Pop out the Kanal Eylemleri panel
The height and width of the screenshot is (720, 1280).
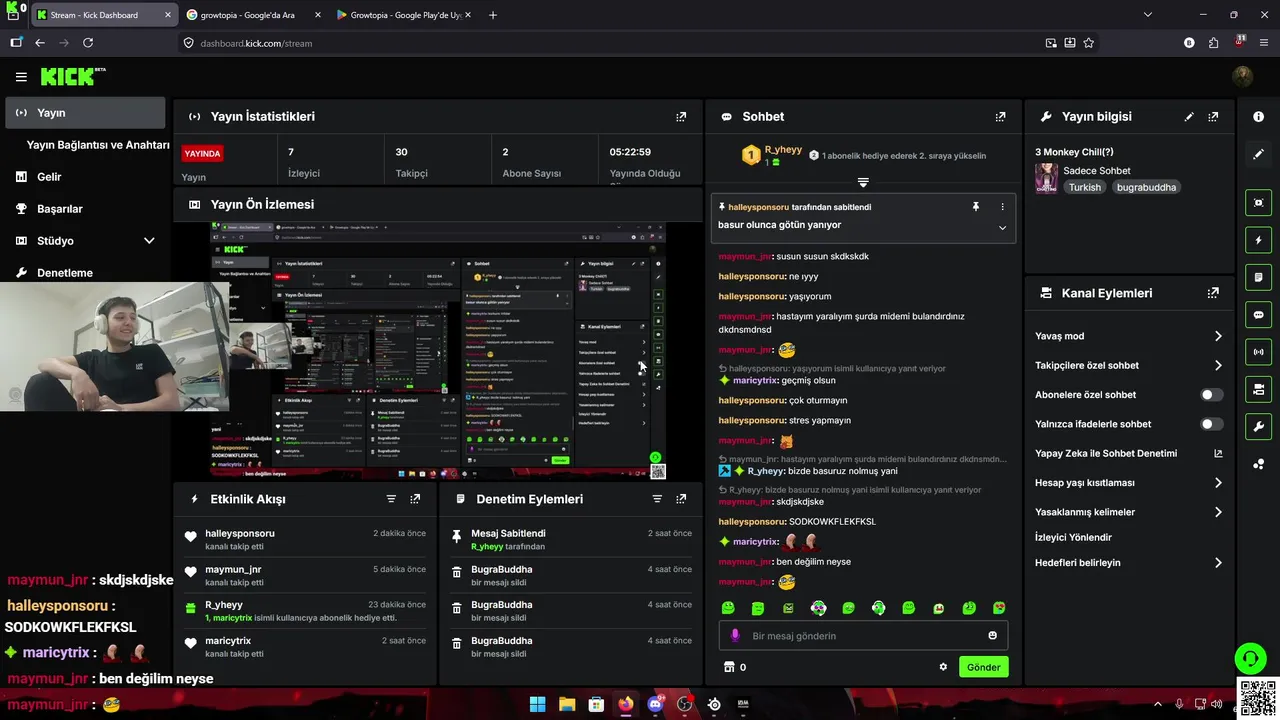click(x=1213, y=293)
